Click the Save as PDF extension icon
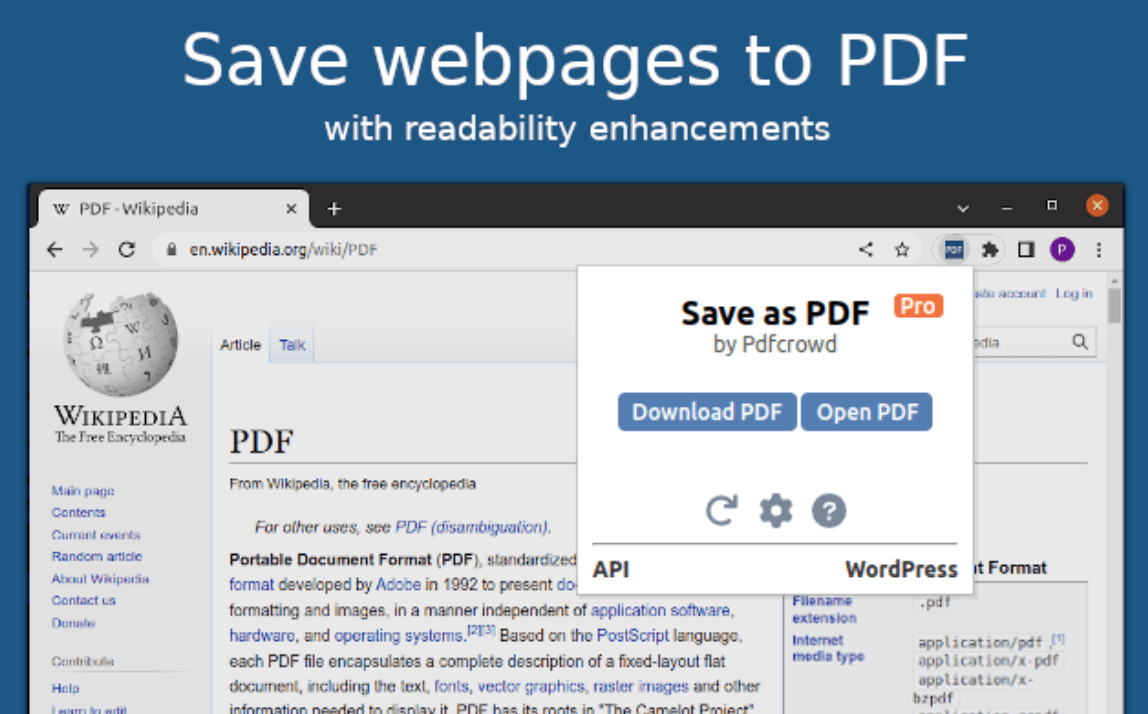 pos(953,250)
